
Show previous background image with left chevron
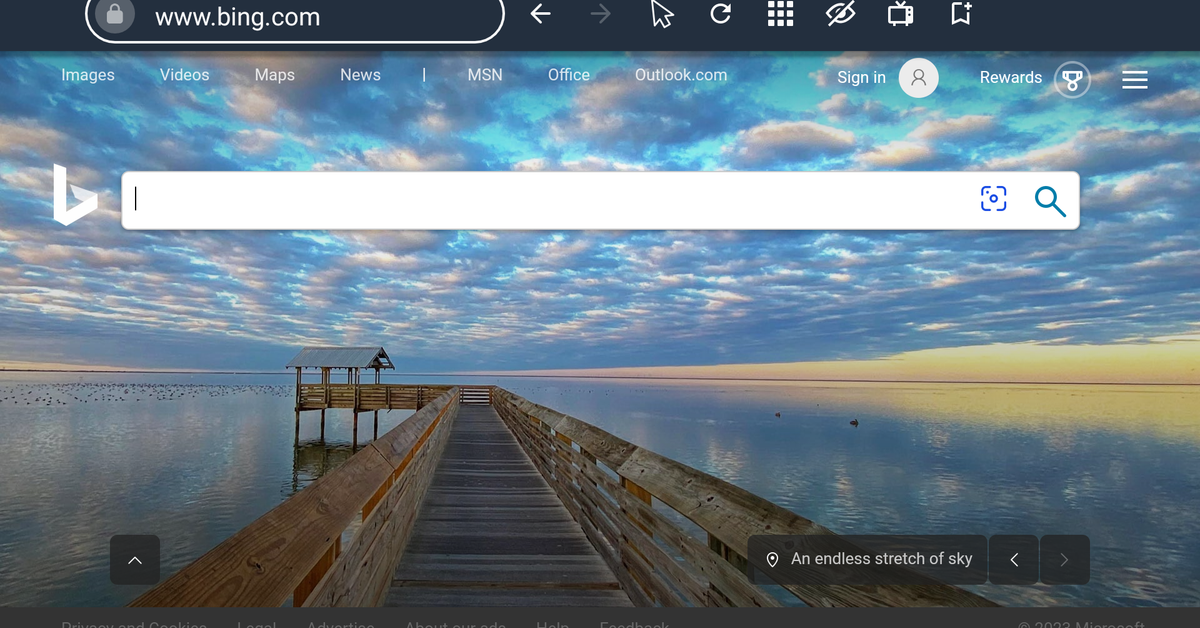tap(1014, 560)
